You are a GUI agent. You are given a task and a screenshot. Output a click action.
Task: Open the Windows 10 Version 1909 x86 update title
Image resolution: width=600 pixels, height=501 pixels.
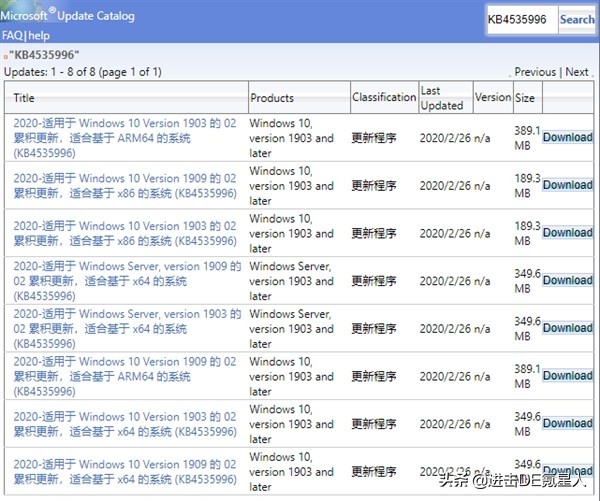125,186
